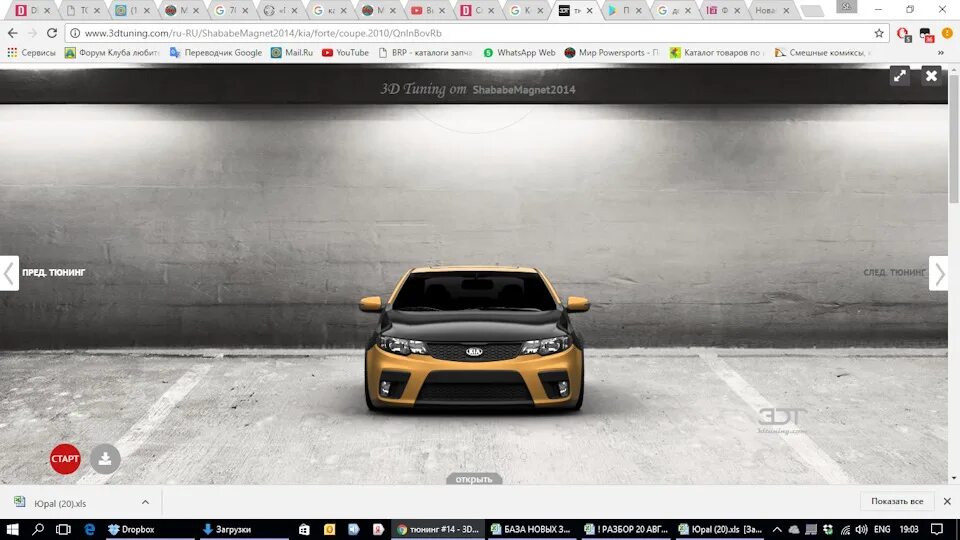960x540 pixels.
Task: Open the YouTube bookmark
Action: pyautogui.click(x=345, y=53)
